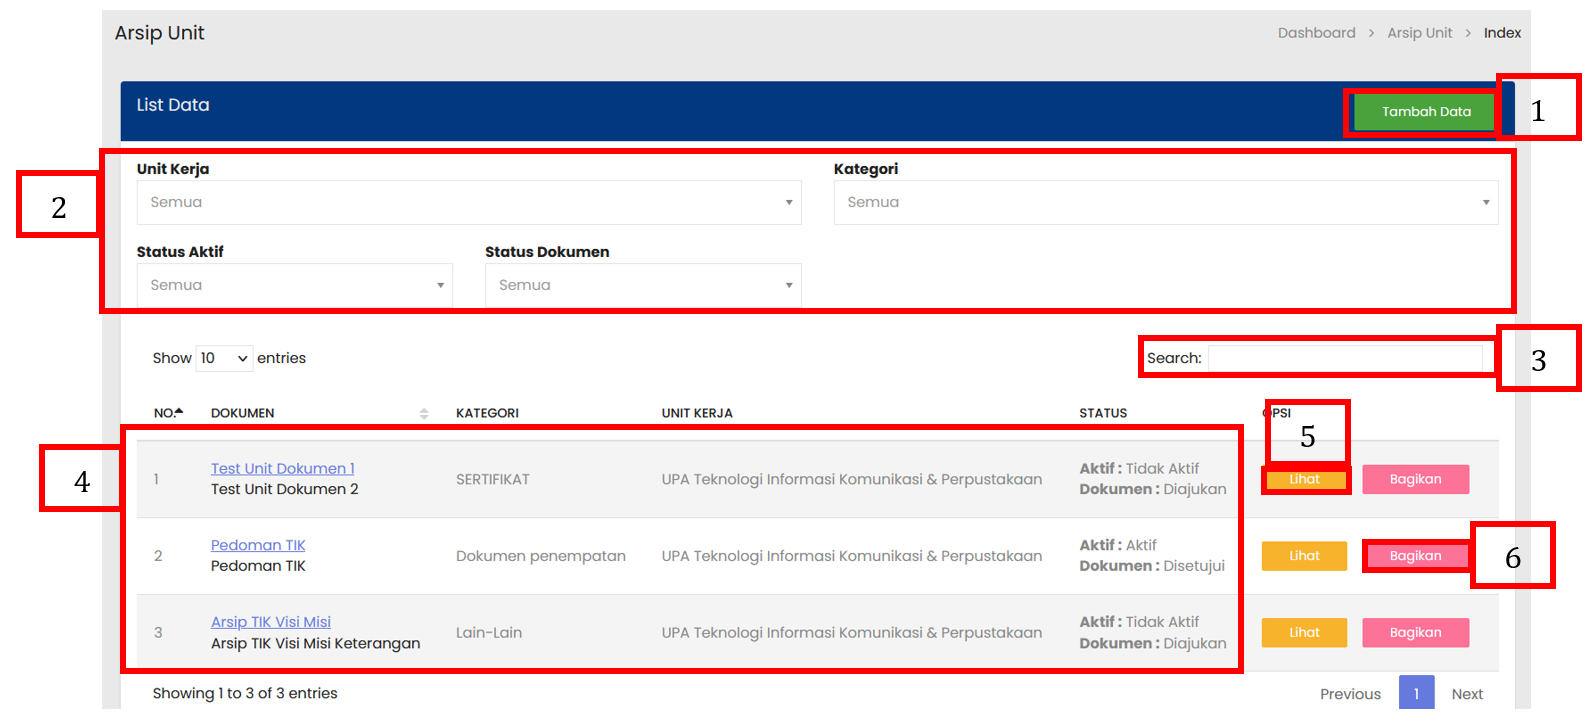The height and width of the screenshot is (725, 1588).
Task: Open the Arsip TIK Visi Misi link
Action: 270,622
